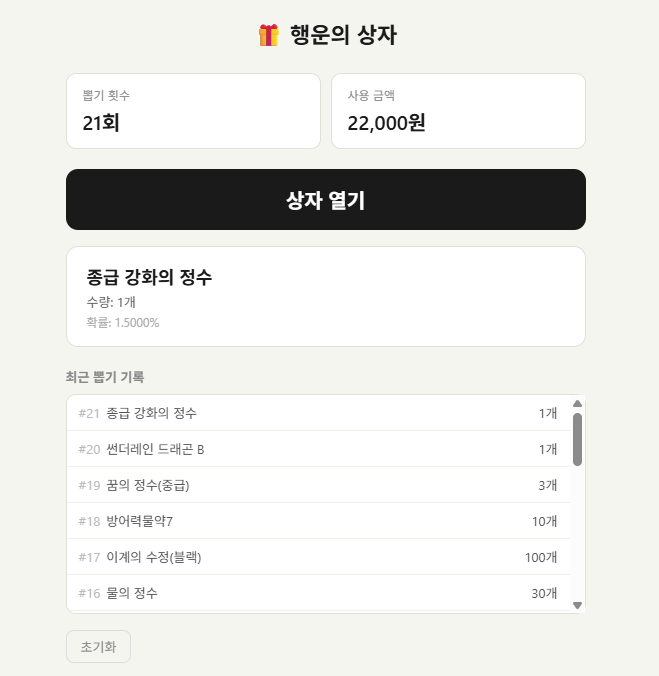Click the result card's 종급 강화의 정수 title
This screenshot has height=676, width=659.
click(150, 277)
